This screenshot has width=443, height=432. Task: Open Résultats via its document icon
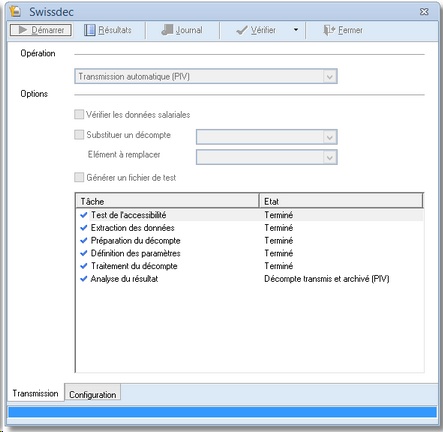tap(89, 30)
